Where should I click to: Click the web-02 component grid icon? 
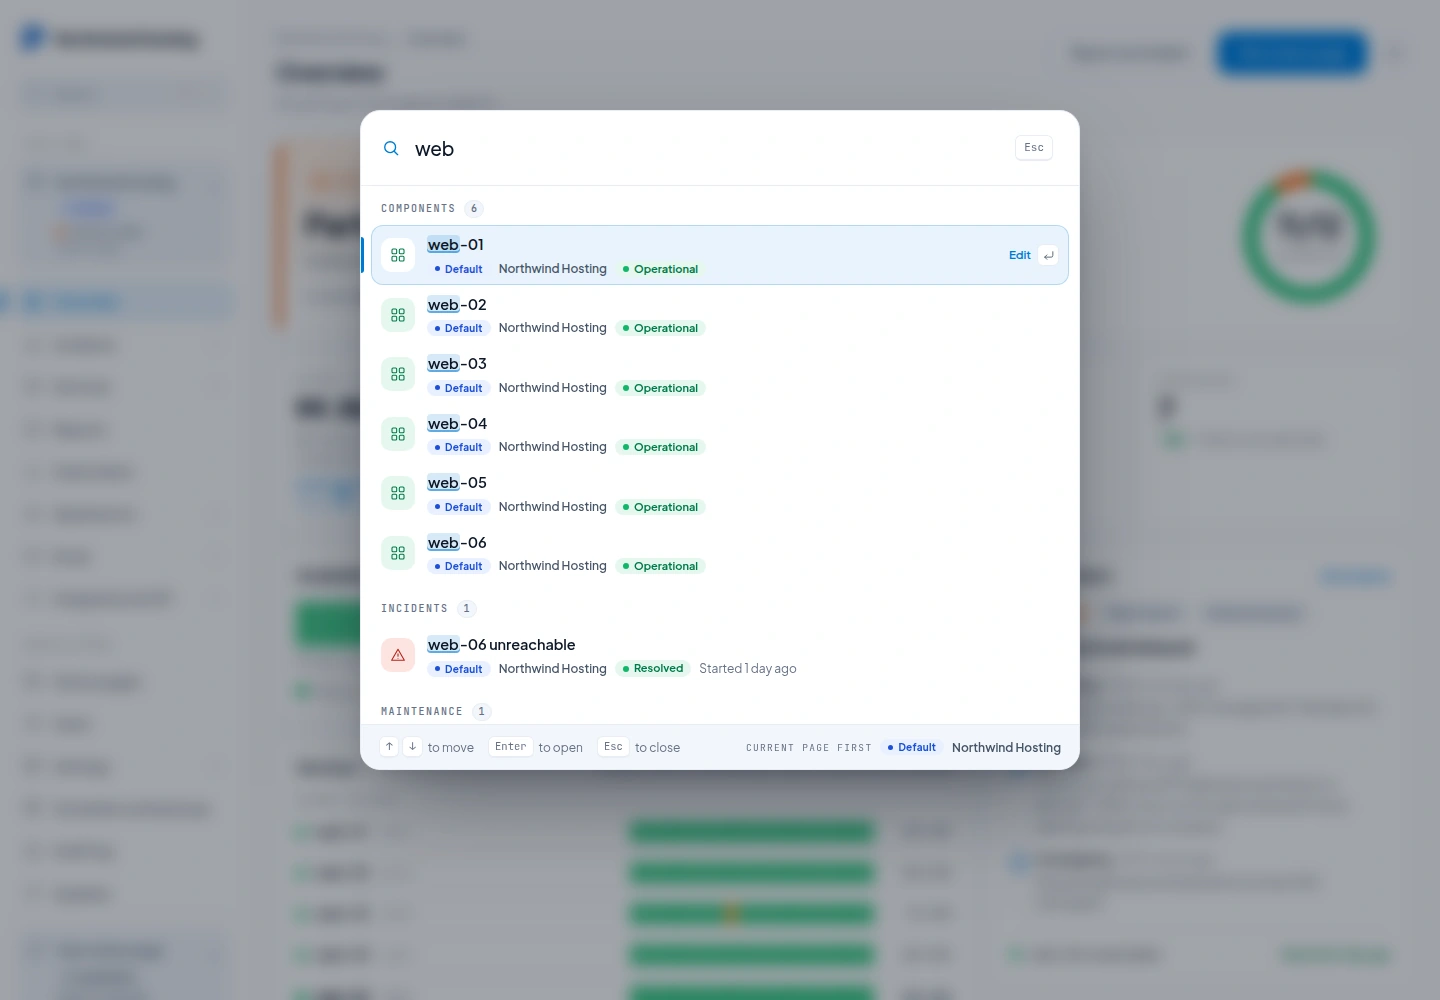point(398,315)
